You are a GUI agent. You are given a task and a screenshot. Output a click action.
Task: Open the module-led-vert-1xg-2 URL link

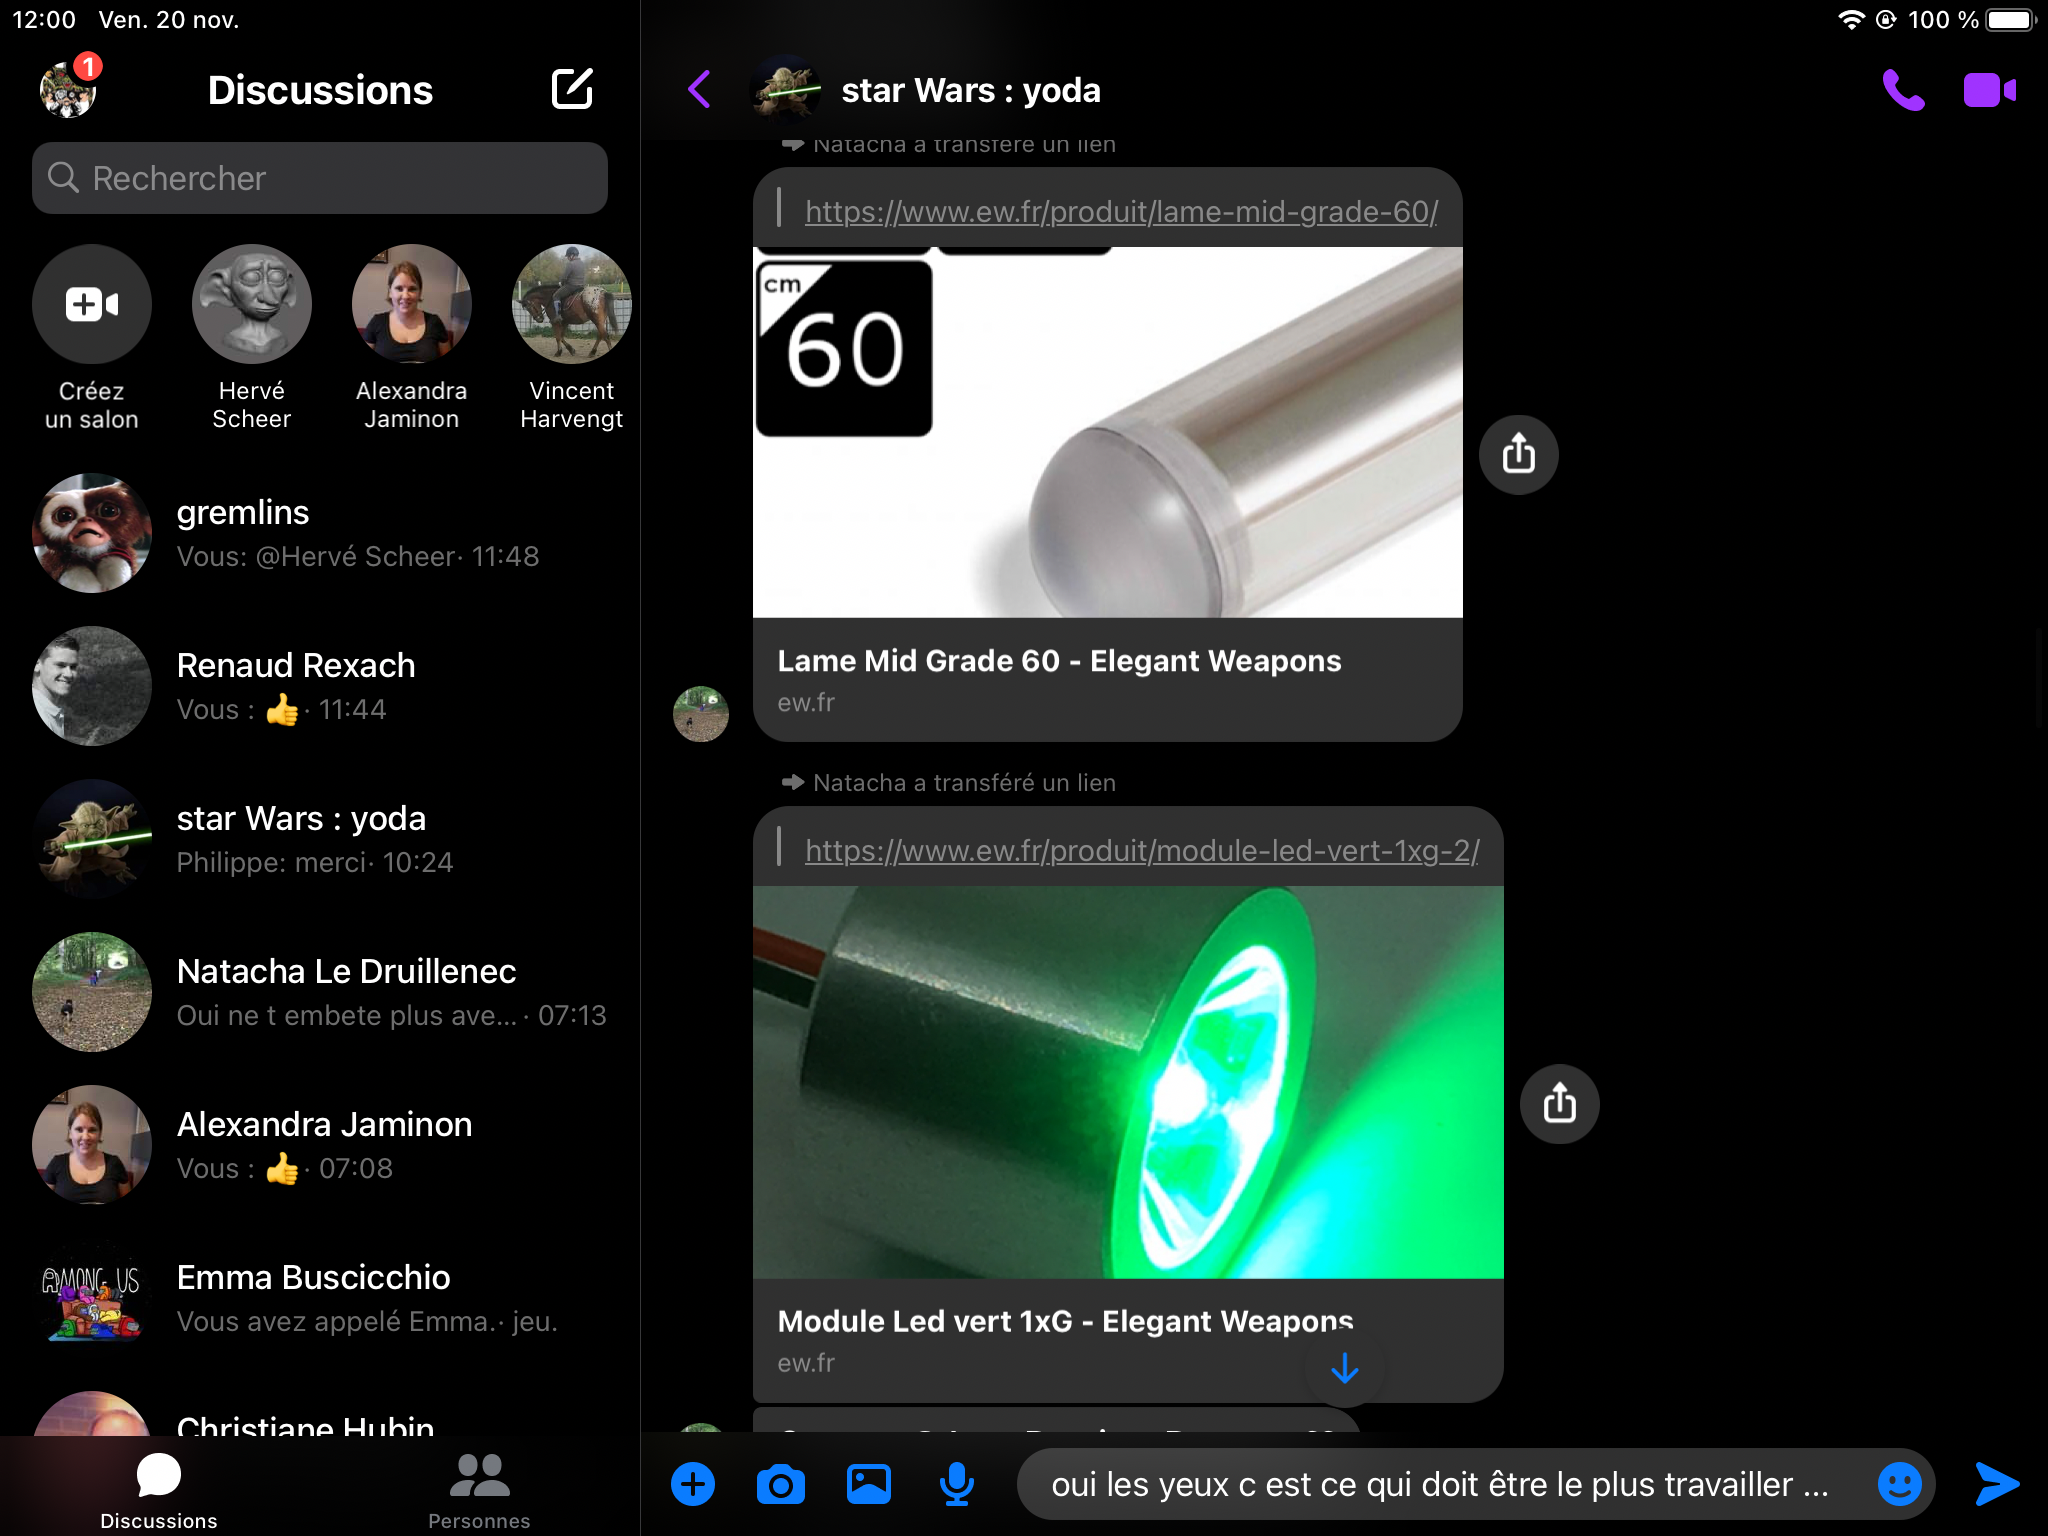pyautogui.click(x=1142, y=851)
